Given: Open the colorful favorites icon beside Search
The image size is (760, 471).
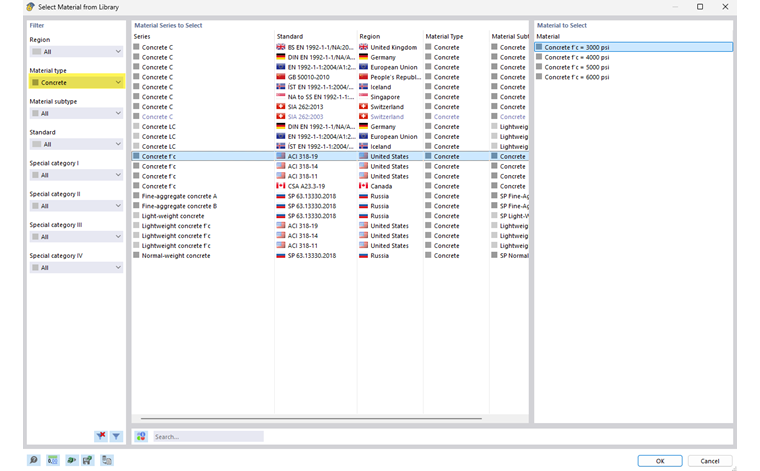Looking at the screenshot, I should pyautogui.click(x=141, y=437).
